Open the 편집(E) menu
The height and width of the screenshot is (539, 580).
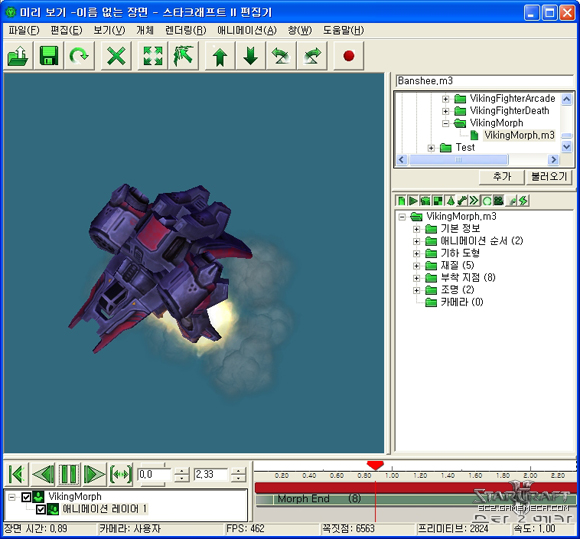[66, 30]
